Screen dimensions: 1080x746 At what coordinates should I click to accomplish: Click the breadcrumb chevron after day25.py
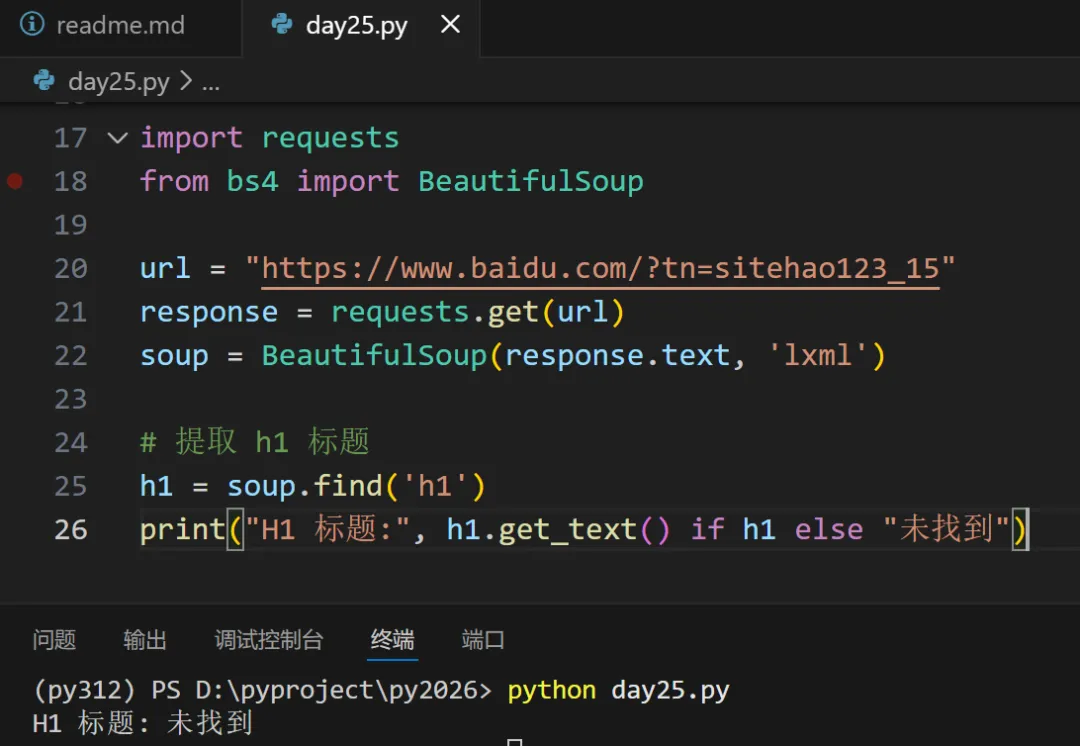[x=186, y=82]
